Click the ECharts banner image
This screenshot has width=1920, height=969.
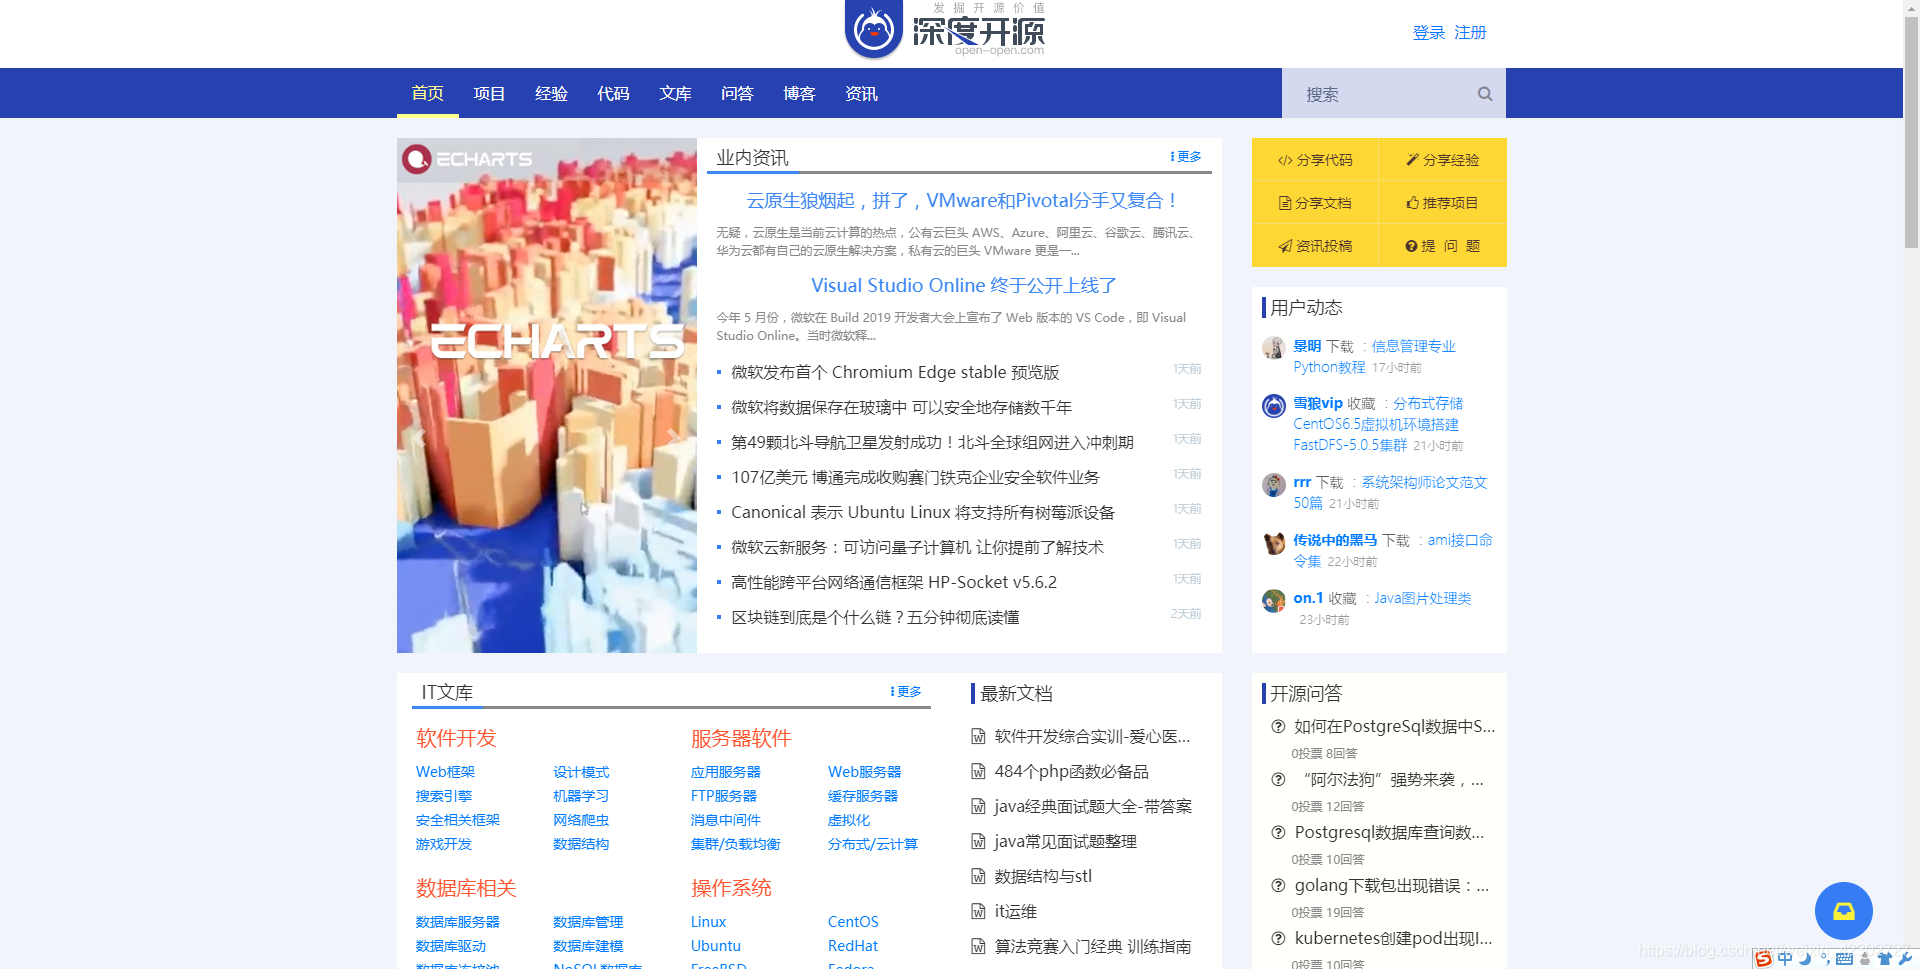click(x=547, y=395)
